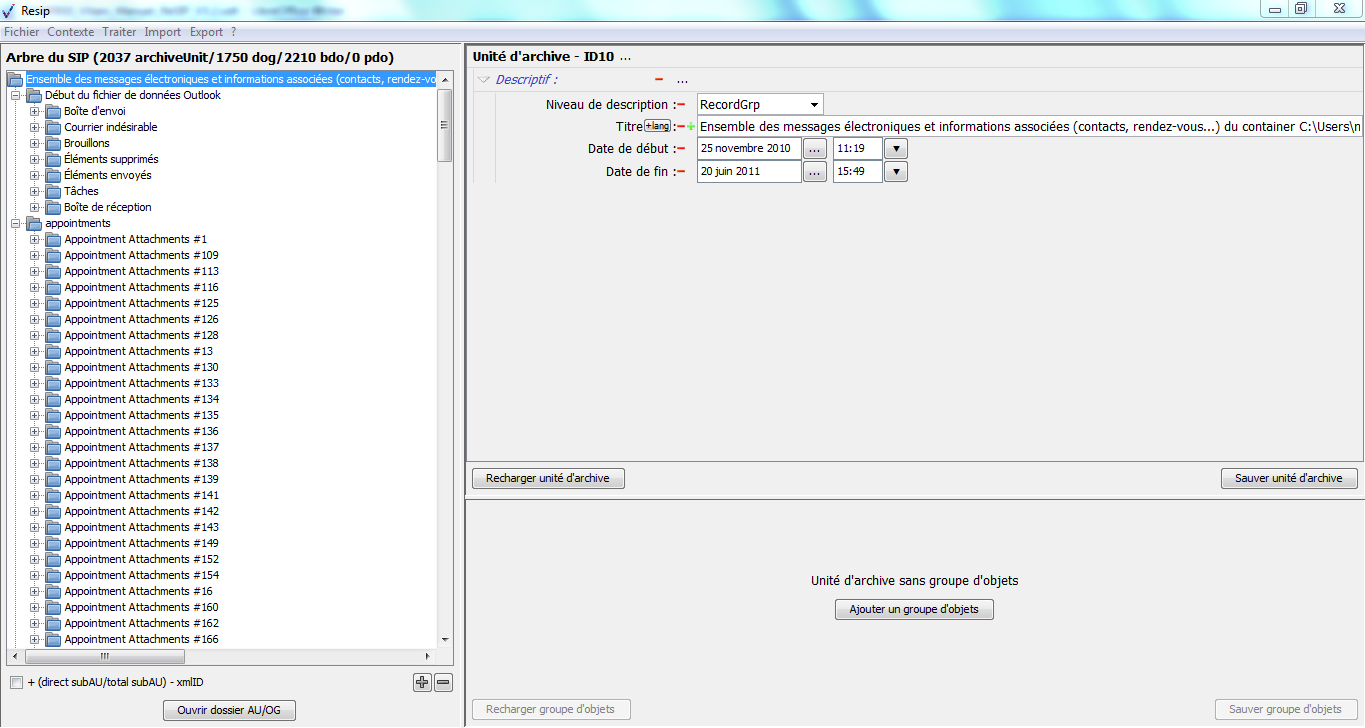Click the minus icon below the SIP tree

[x=444, y=683]
